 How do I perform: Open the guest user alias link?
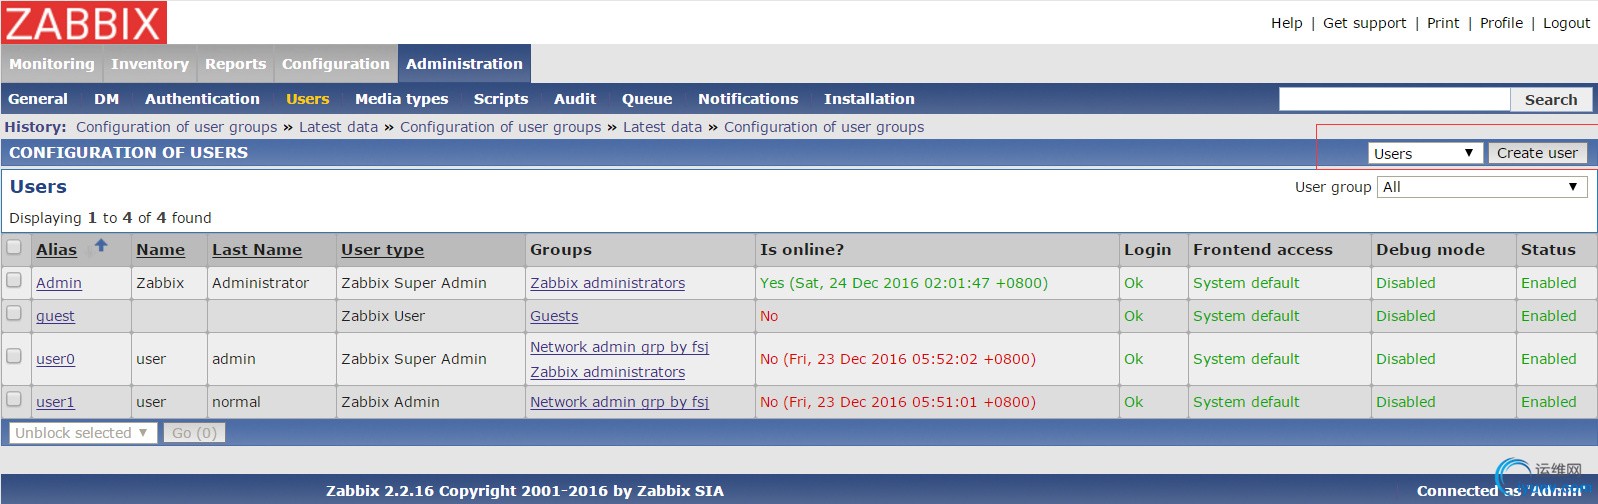pos(55,316)
